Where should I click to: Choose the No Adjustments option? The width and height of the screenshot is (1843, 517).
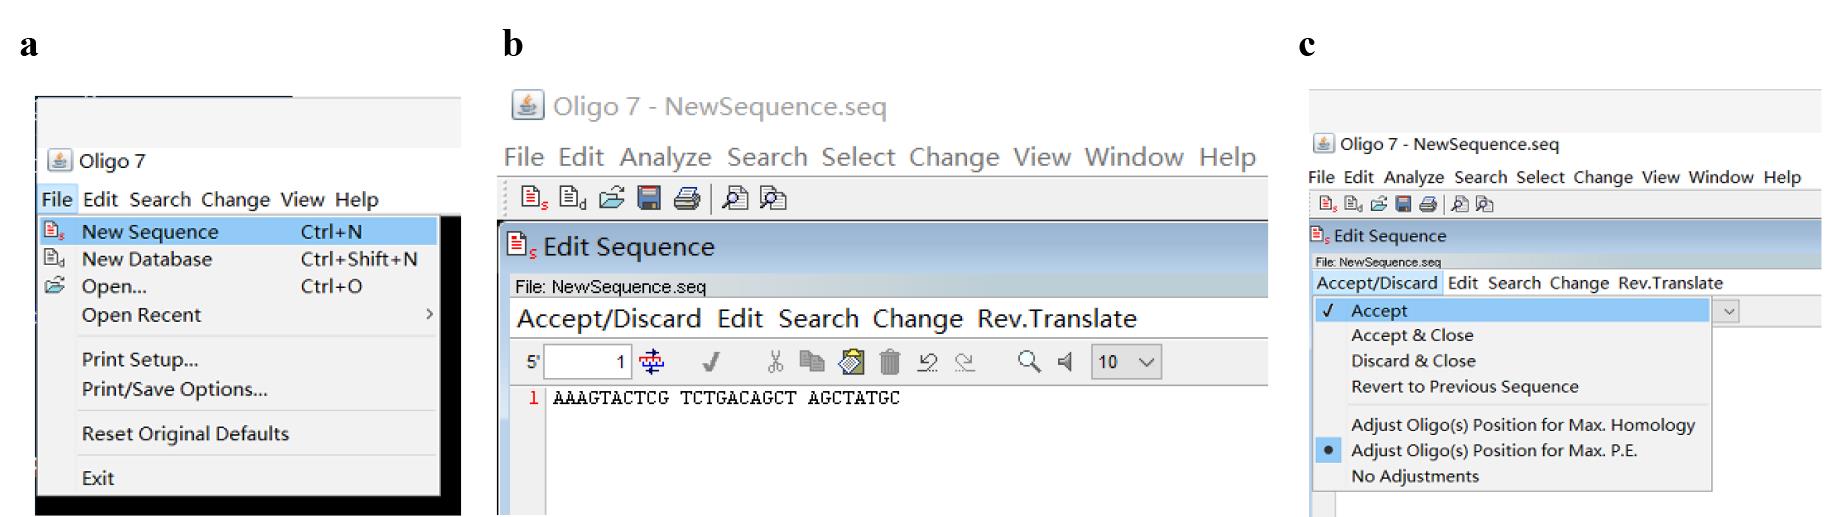1414,476
